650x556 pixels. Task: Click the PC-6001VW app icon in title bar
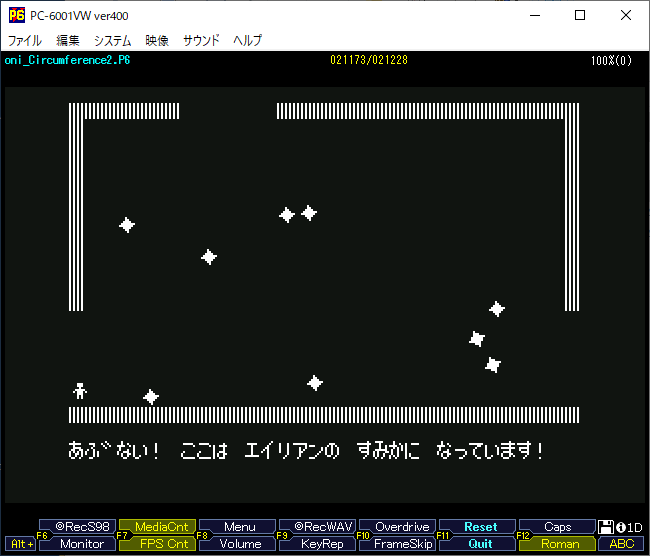(17, 15)
